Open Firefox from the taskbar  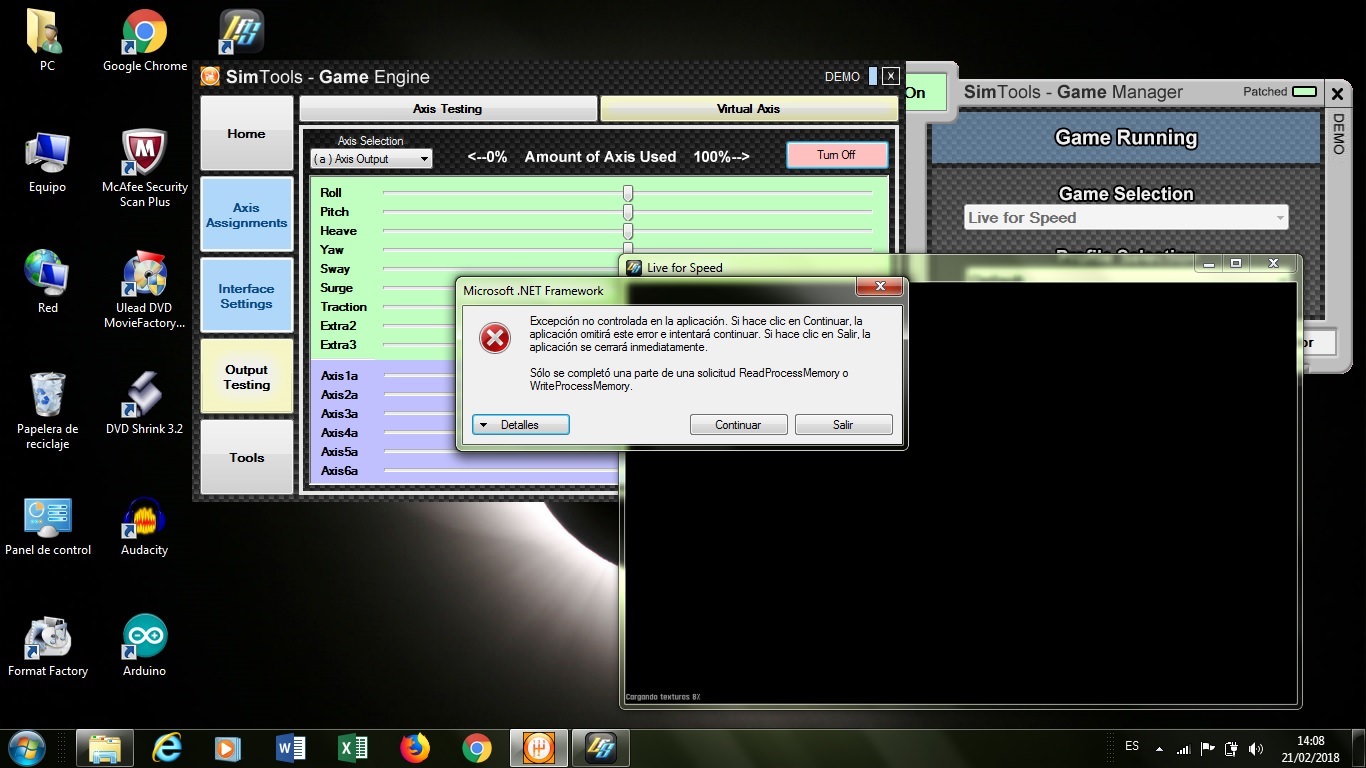[415, 748]
